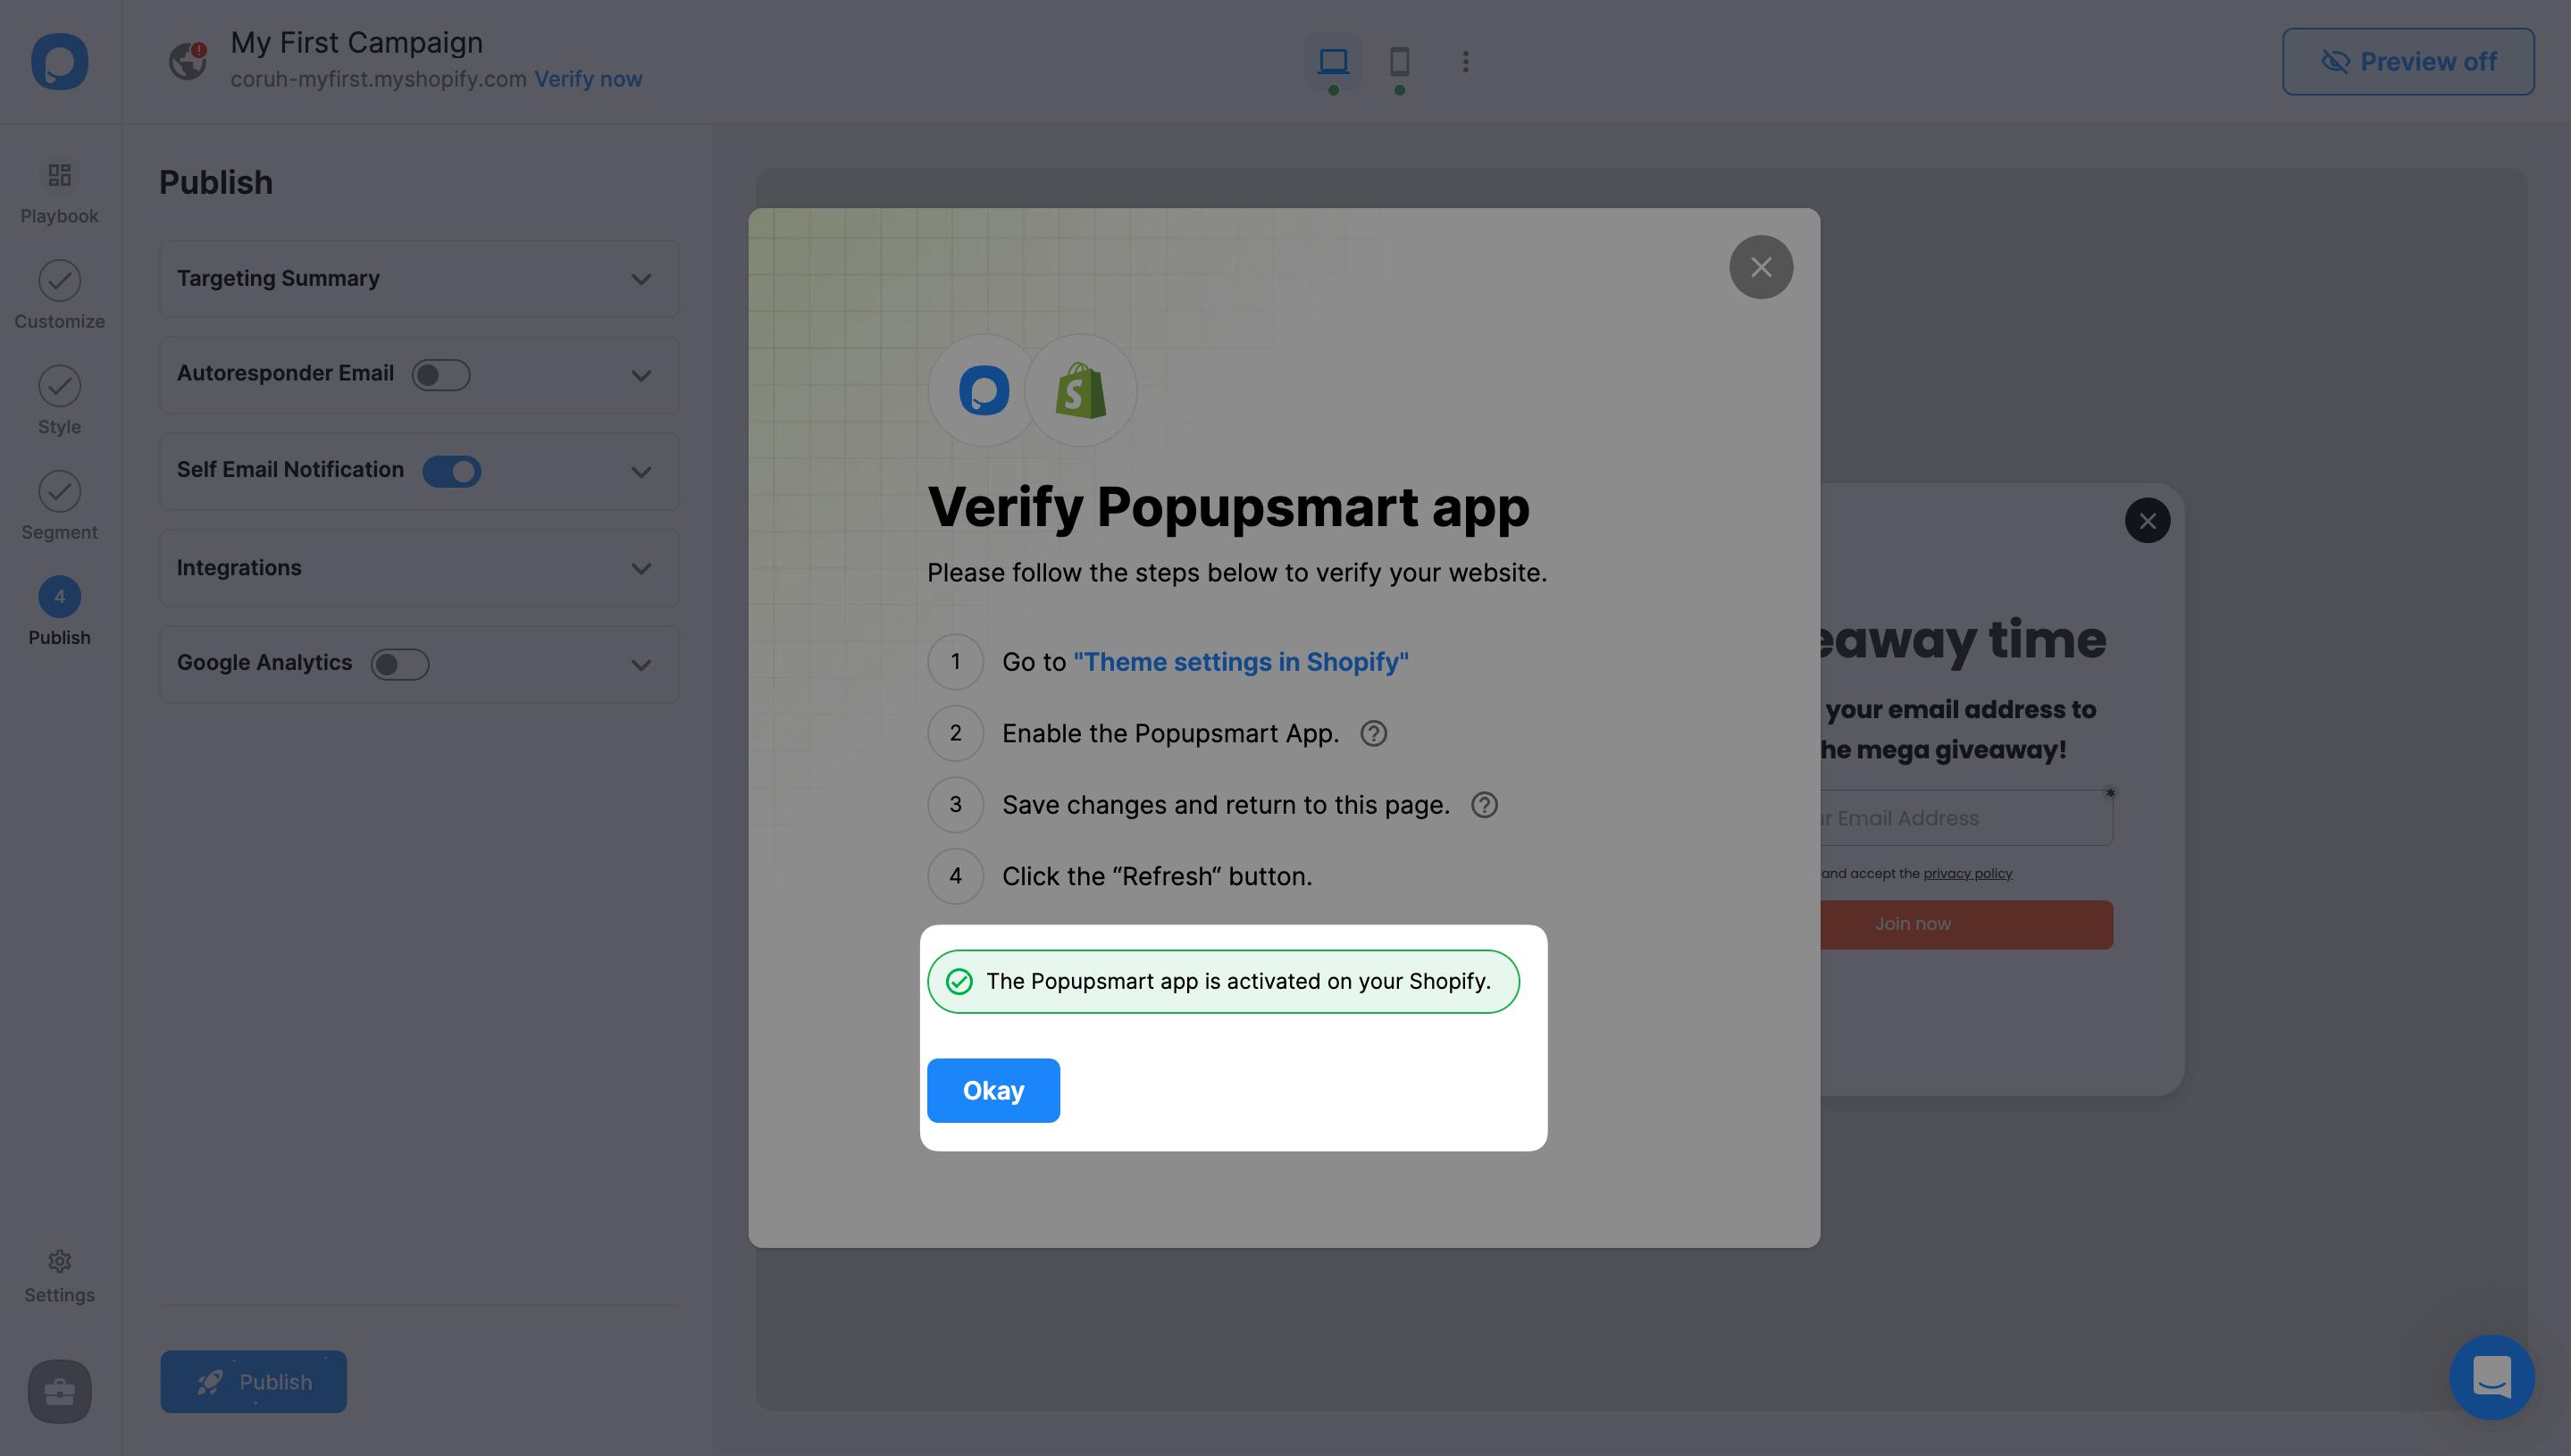Open "Theme settings in Shopify" link
This screenshot has height=1456, width=2571.
(x=1240, y=662)
